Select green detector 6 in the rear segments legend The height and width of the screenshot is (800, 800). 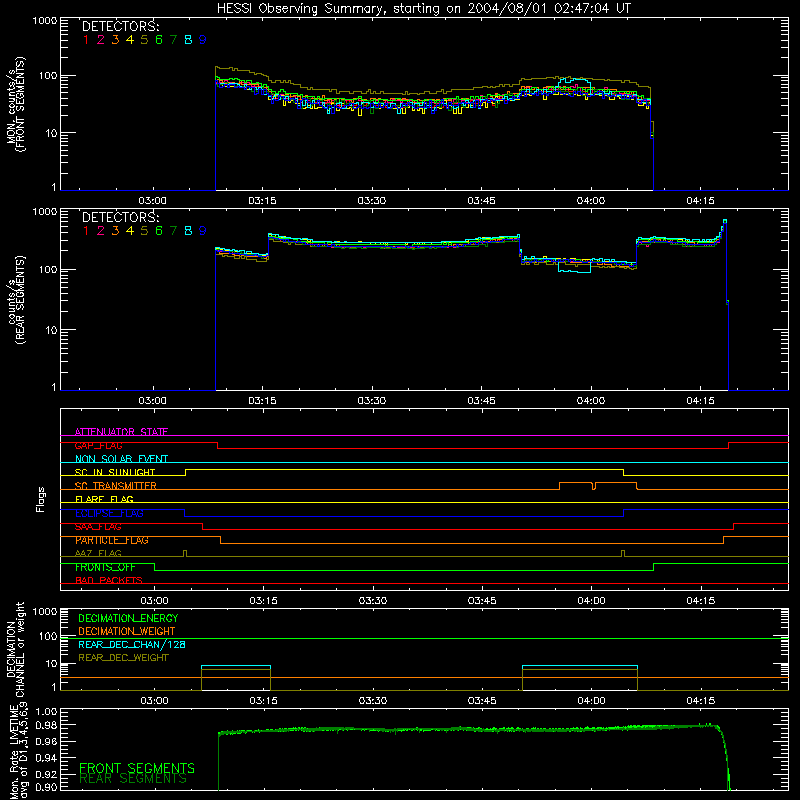coord(159,231)
